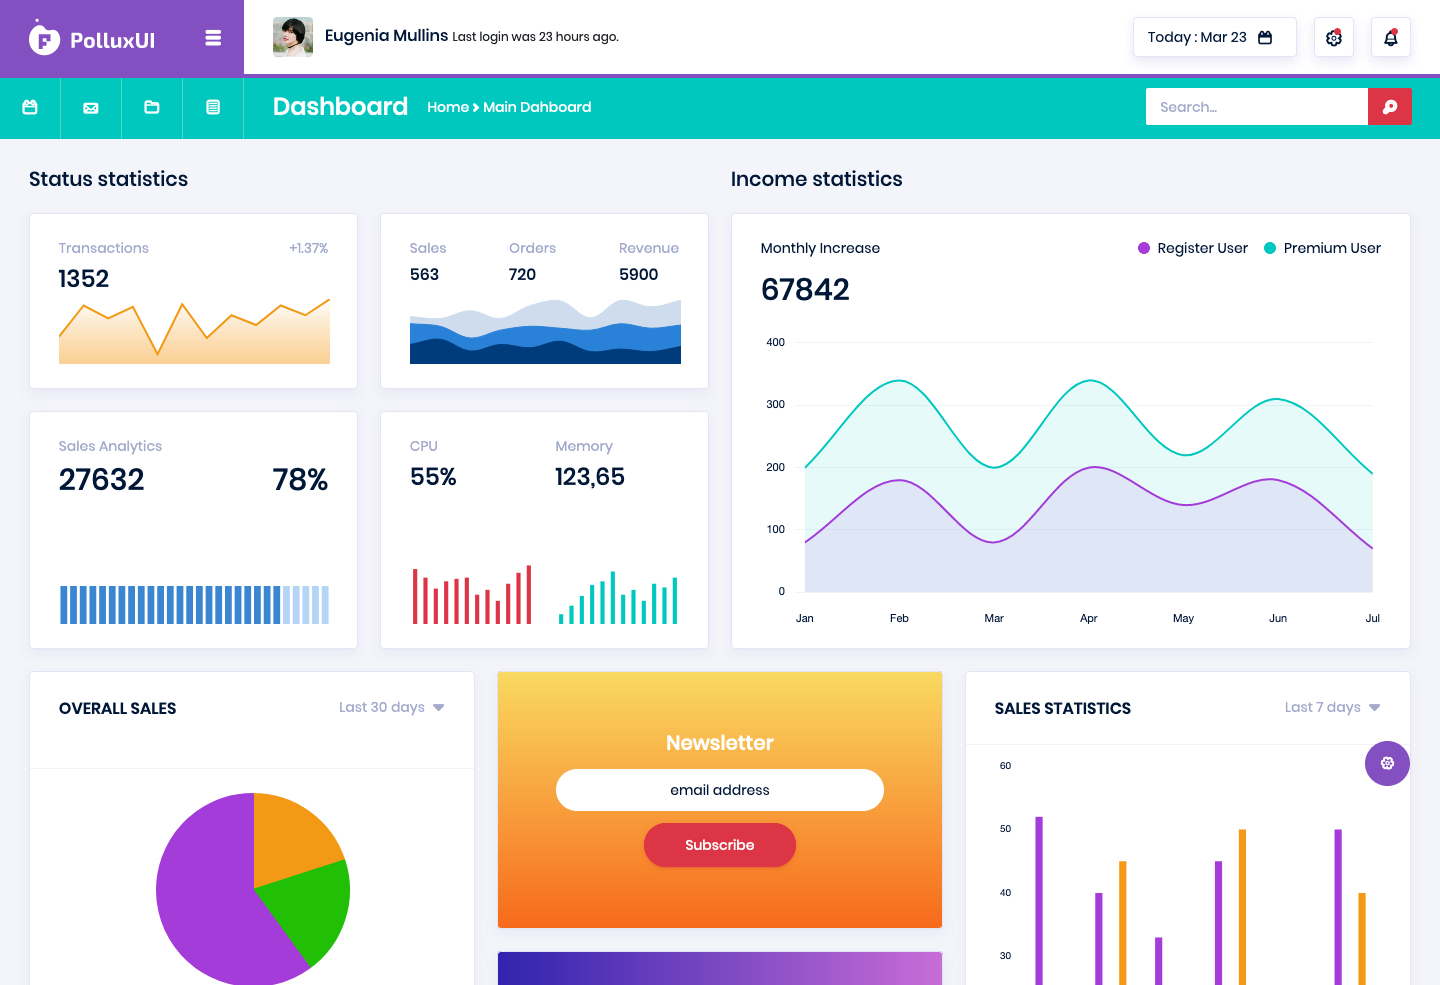Click the PolluxUI logo icon

[x=44, y=38]
